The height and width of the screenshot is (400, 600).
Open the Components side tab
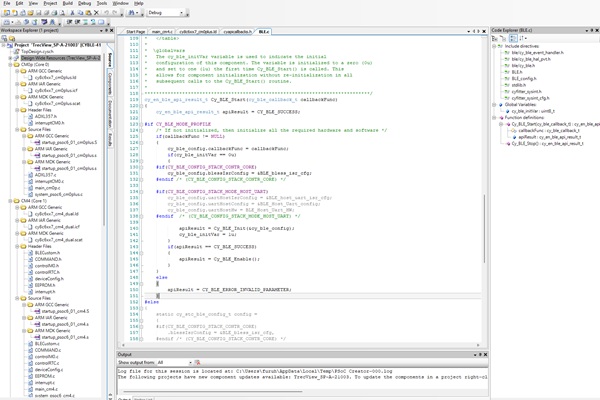[110, 84]
